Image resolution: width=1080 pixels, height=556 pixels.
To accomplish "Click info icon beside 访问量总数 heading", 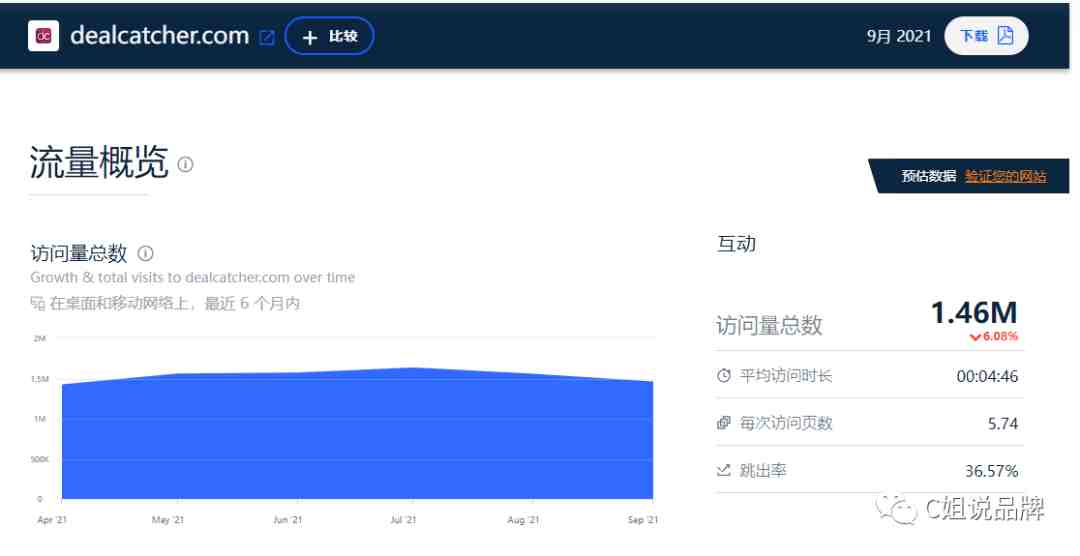I will [x=145, y=253].
